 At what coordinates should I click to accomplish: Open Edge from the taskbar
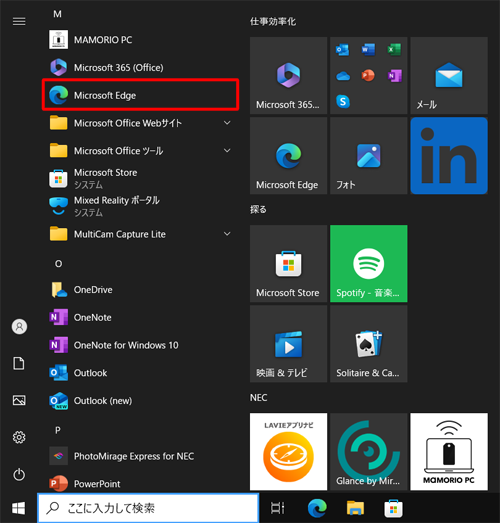317,508
